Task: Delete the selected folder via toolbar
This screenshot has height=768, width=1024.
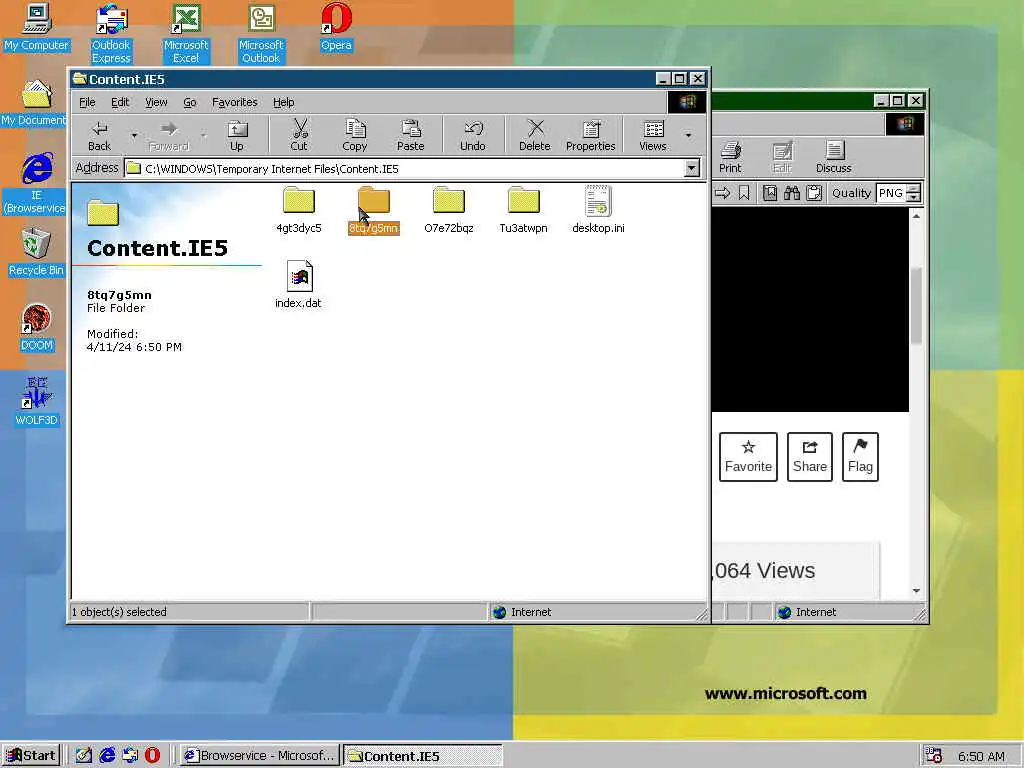Action: pyautogui.click(x=534, y=135)
